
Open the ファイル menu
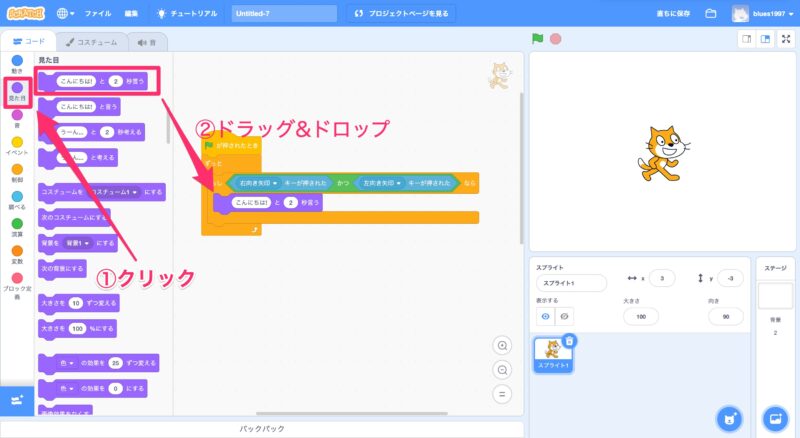point(98,14)
